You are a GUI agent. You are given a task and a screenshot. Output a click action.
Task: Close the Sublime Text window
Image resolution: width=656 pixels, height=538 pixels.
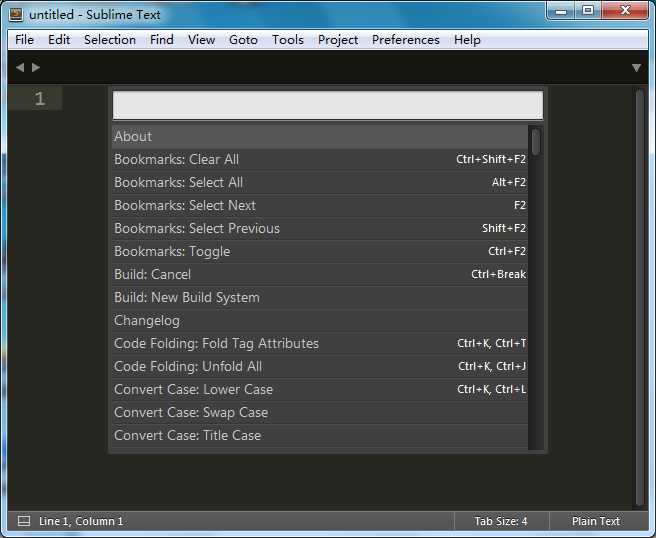[x=625, y=11]
